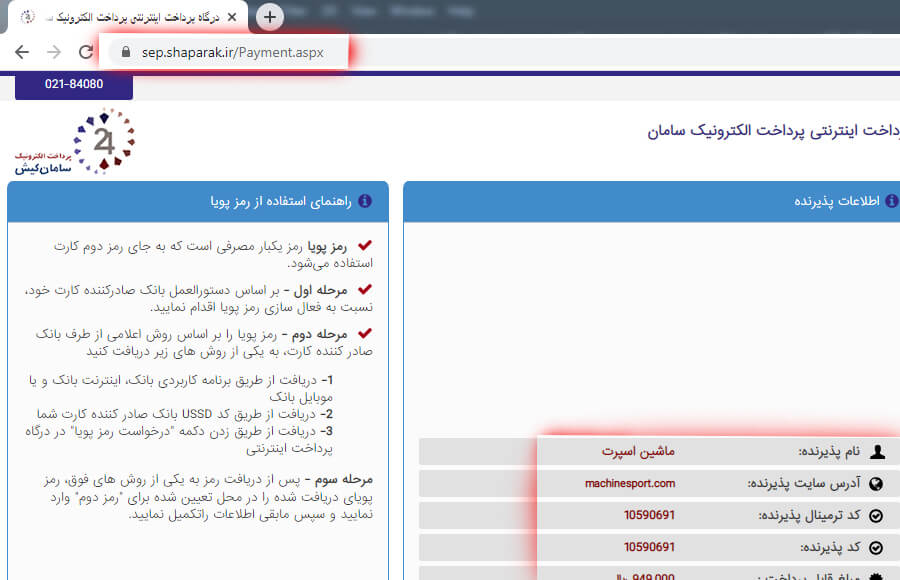Click check icon beside کد پذیرنده
Image resolution: width=900 pixels, height=580 pixels.
[876, 548]
